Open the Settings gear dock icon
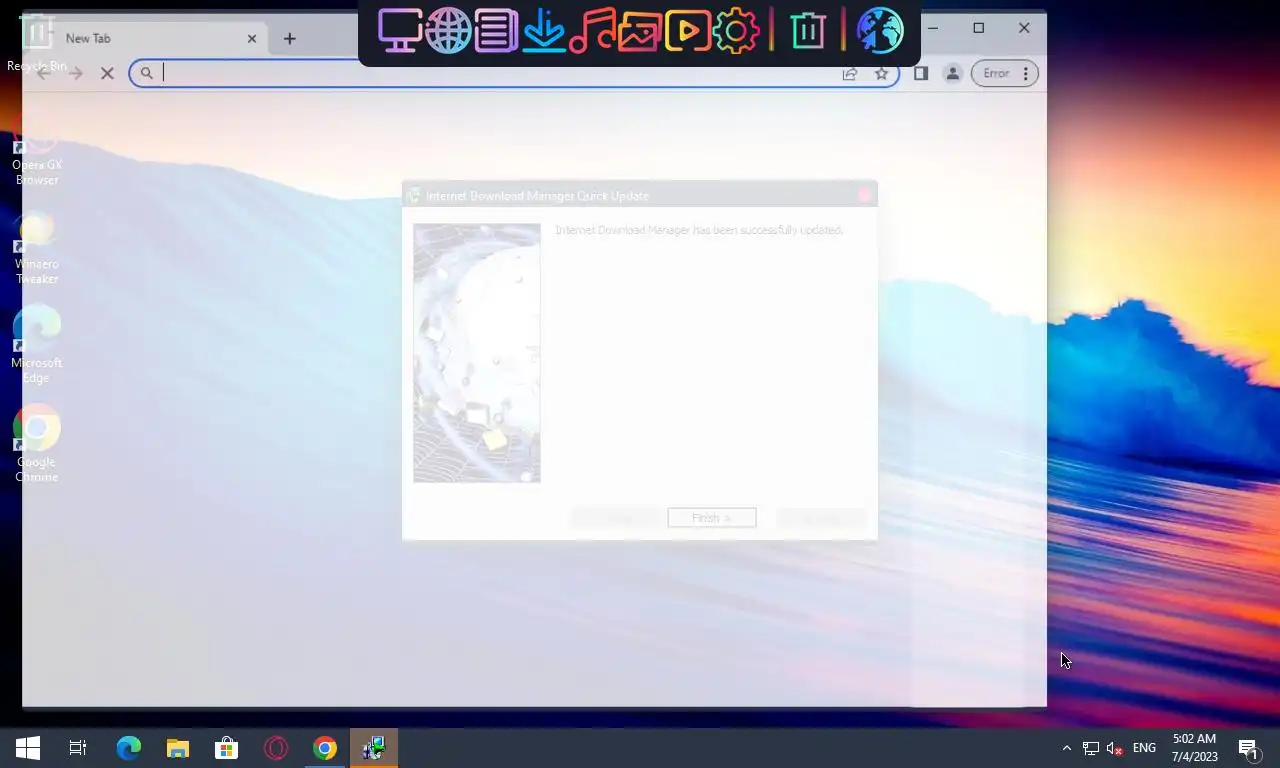The image size is (1280, 768). click(x=735, y=30)
